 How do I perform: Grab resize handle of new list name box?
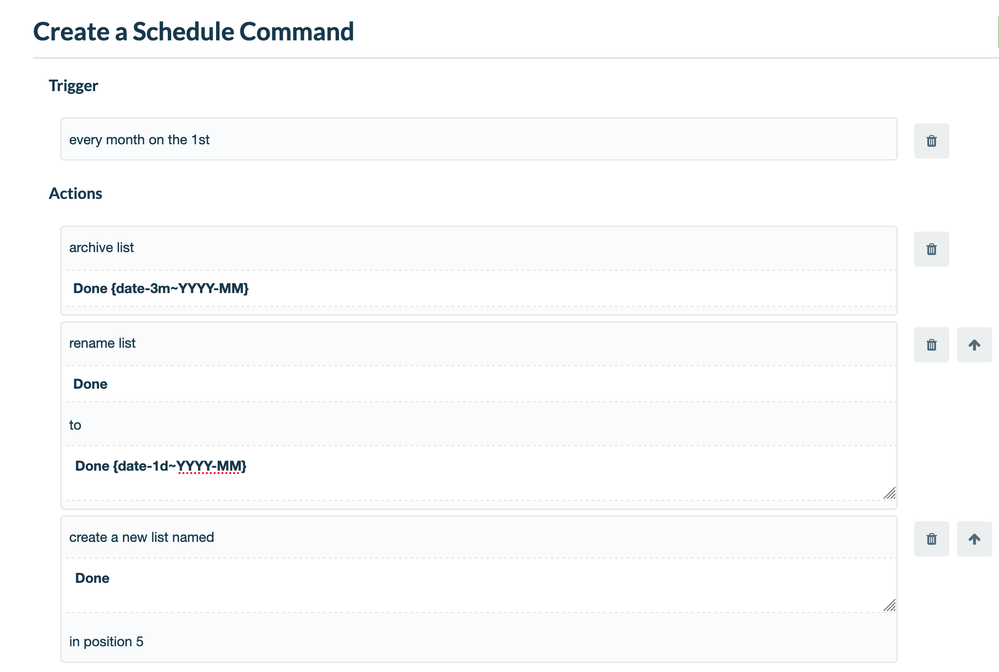pos(889,605)
